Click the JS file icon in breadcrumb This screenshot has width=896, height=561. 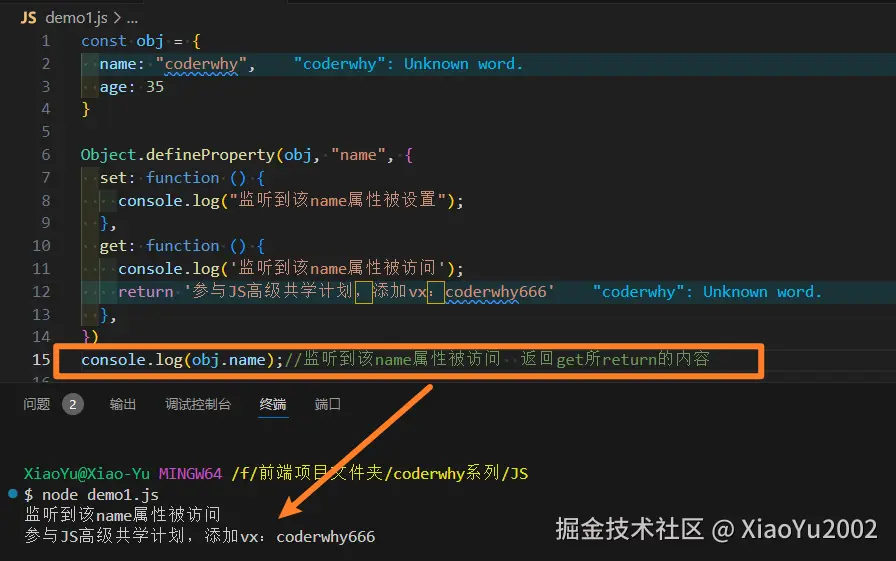click(29, 18)
